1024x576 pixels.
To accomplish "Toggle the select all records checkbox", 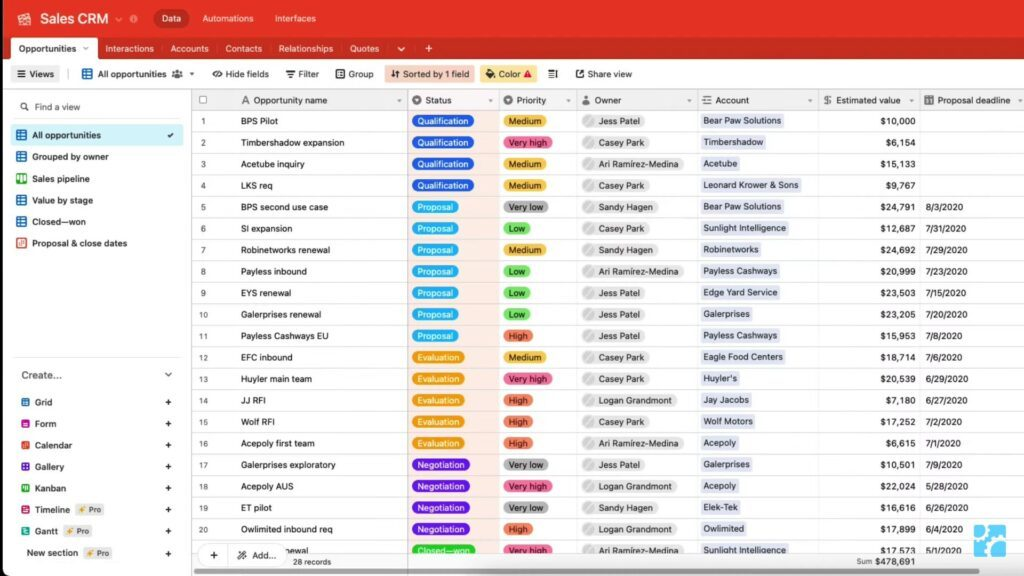I will pyautogui.click(x=203, y=100).
